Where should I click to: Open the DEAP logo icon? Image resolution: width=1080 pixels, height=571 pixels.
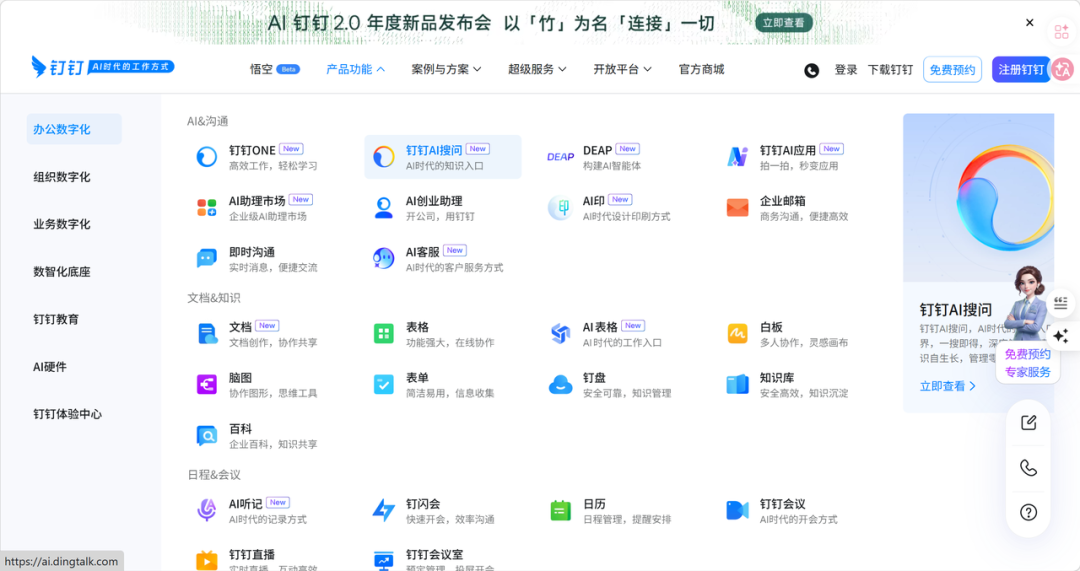coord(561,157)
